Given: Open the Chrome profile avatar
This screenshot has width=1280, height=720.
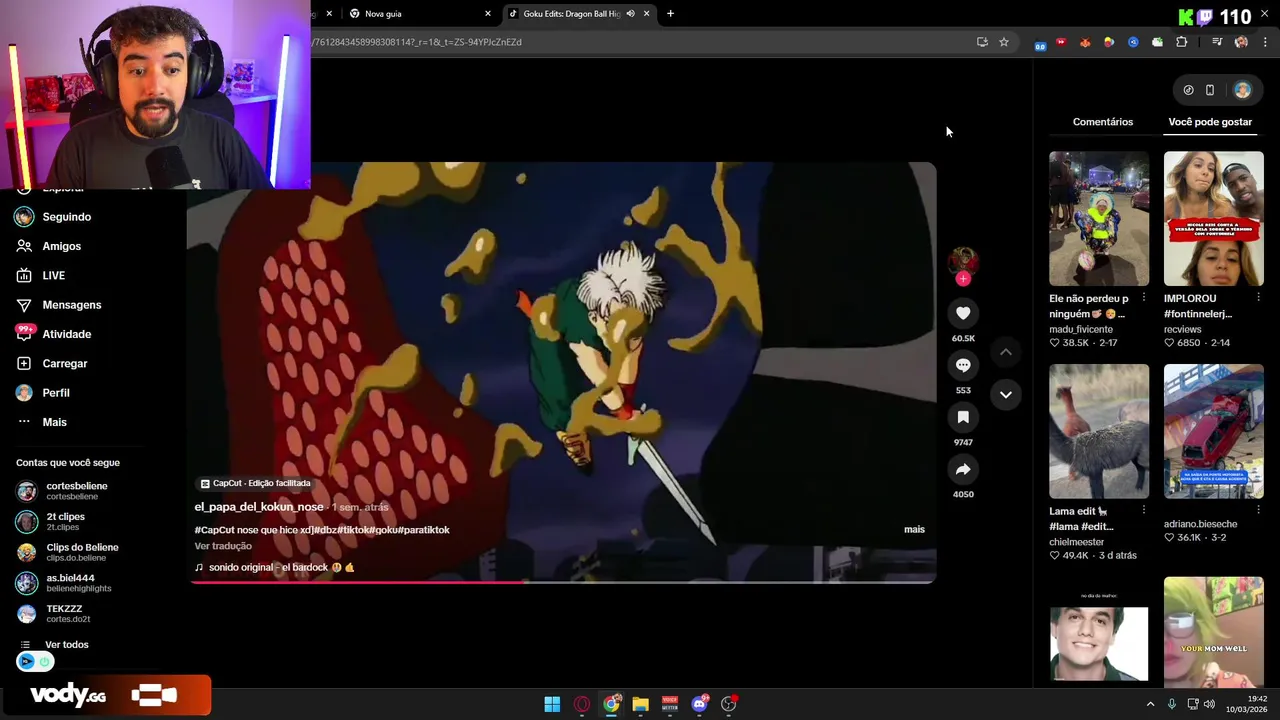Looking at the screenshot, I should click(1241, 42).
